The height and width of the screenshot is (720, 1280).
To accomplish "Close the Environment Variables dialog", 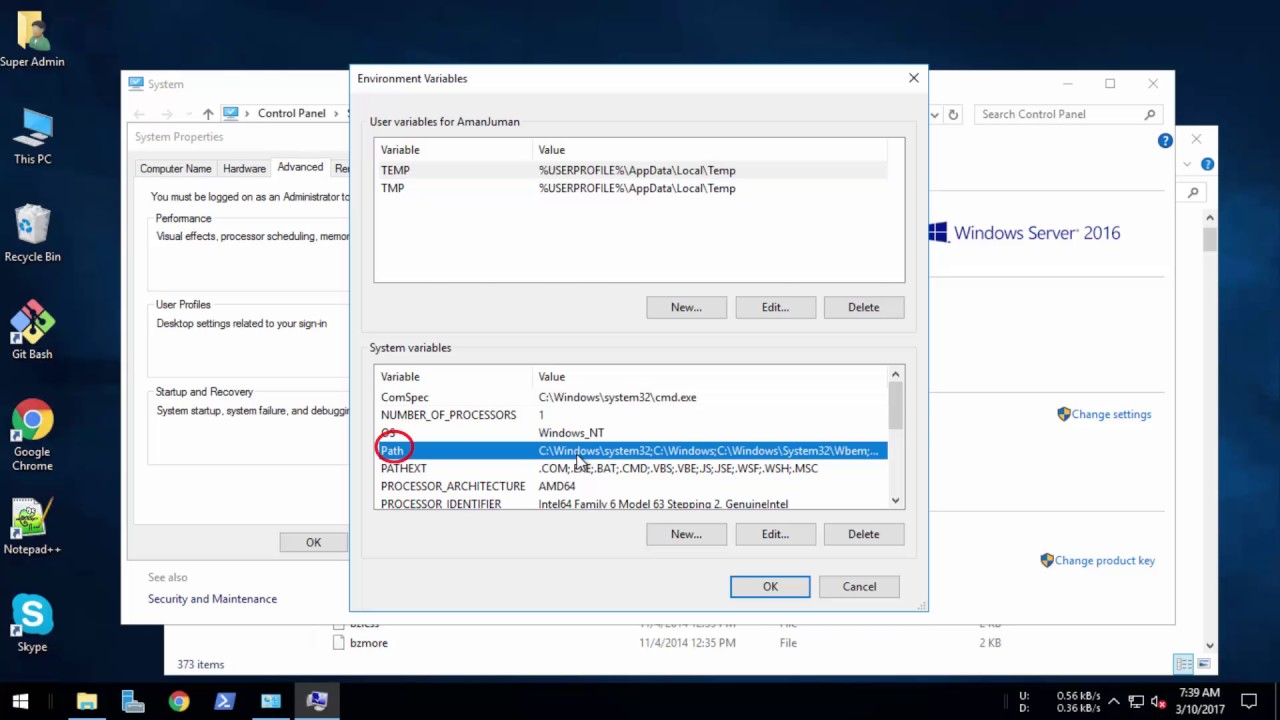I will point(913,78).
